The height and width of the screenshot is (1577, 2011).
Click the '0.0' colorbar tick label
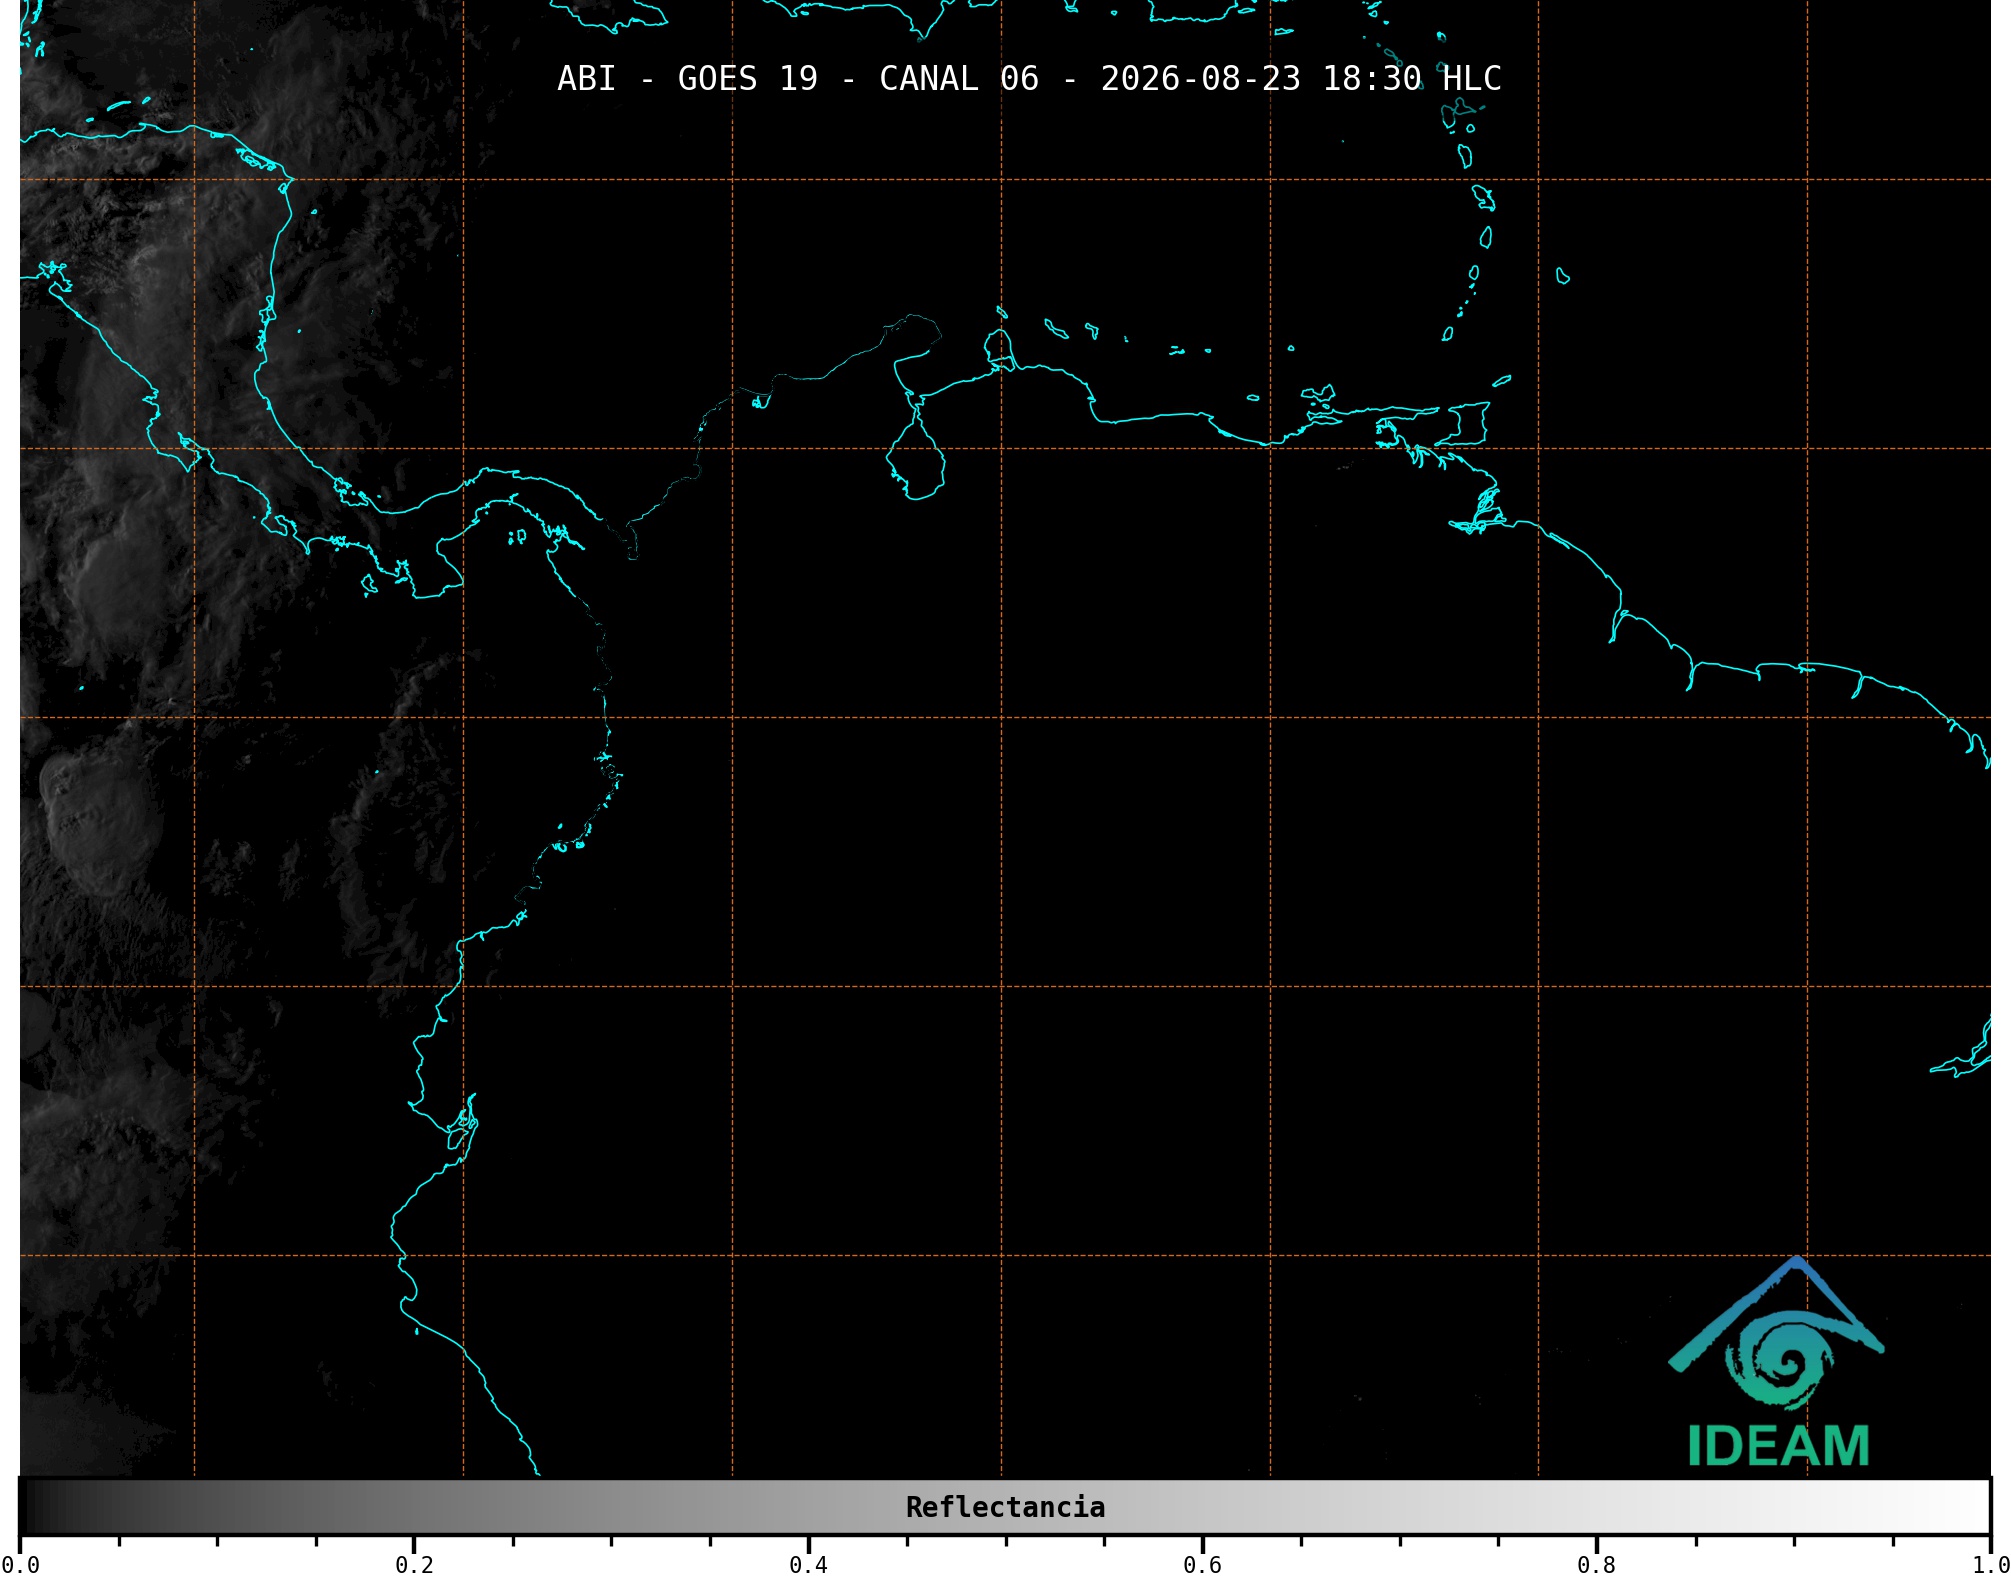point(20,1565)
